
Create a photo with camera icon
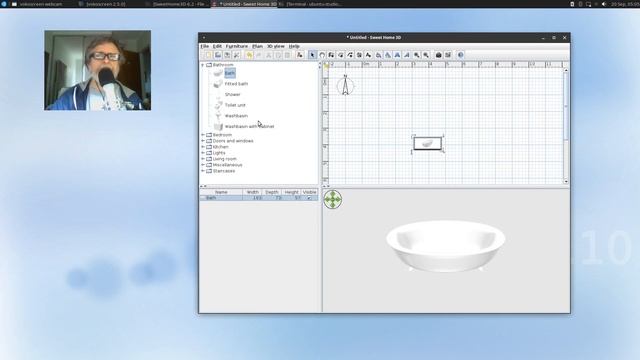pos(438,55)
